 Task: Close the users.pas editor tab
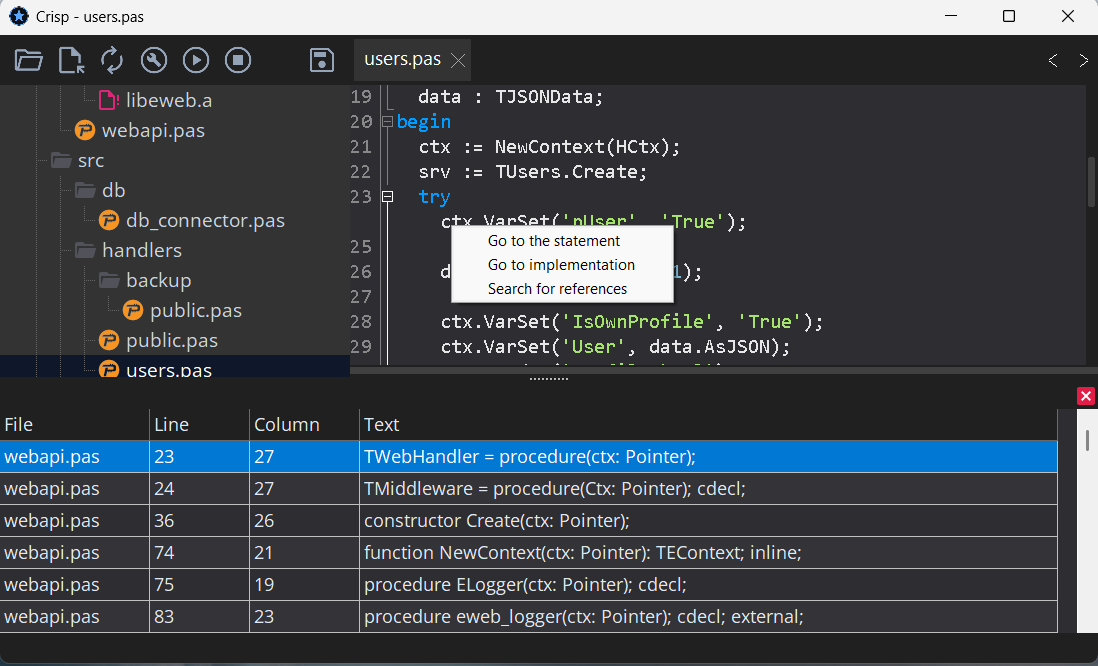click(x=459, y=60)
